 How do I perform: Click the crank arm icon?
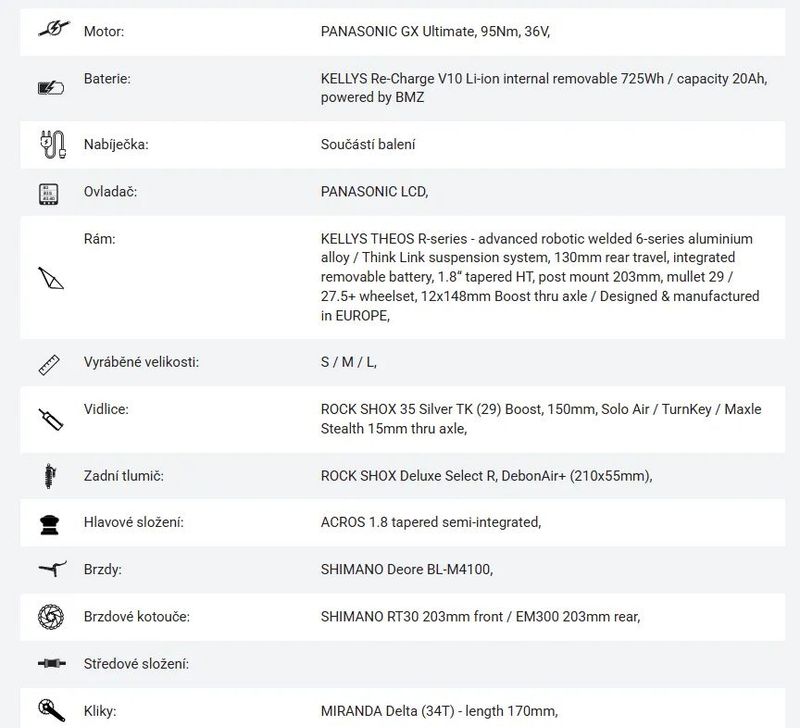(x=48, y=710)
